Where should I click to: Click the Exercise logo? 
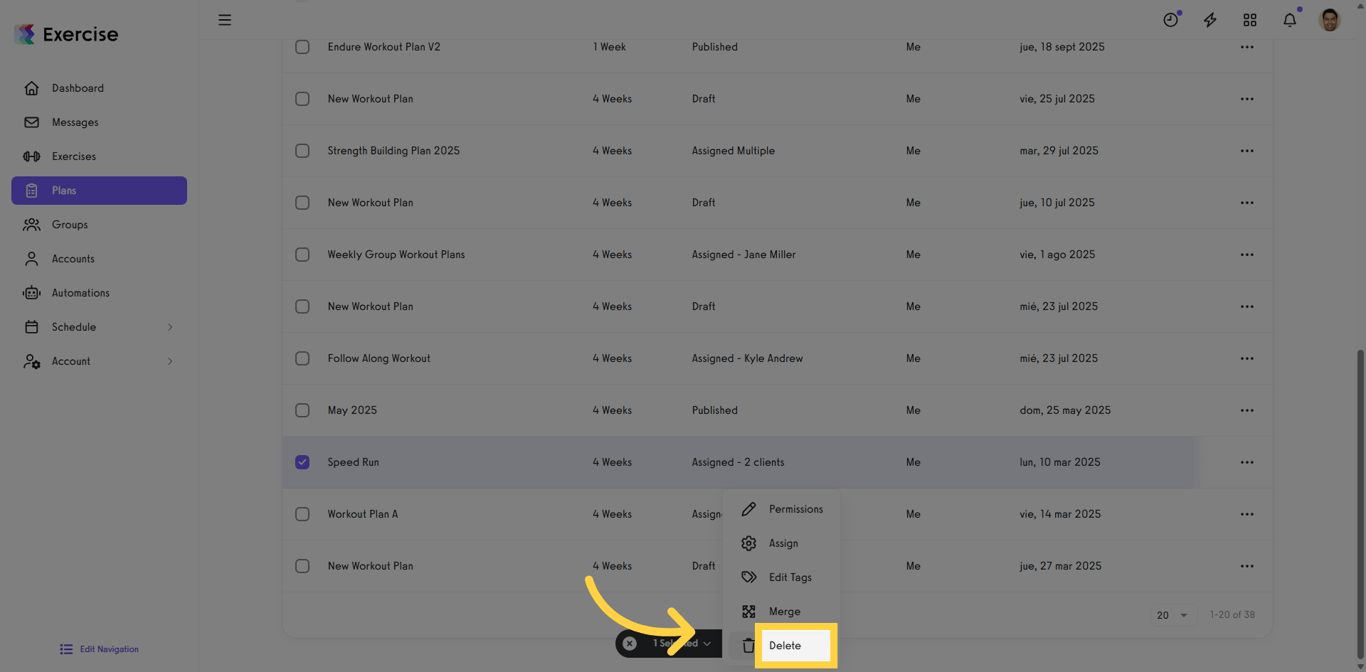pos(66,34)
